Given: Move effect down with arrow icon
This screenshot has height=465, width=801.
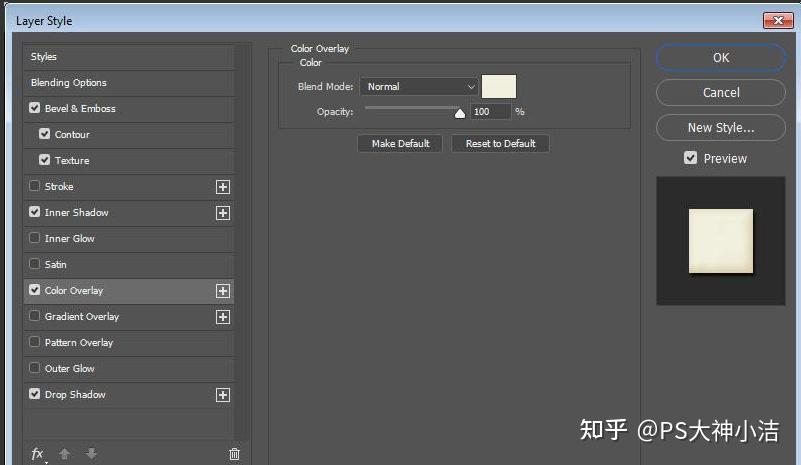Looking at the screenshot, I should pyautogui.click(x=91, y=453).
